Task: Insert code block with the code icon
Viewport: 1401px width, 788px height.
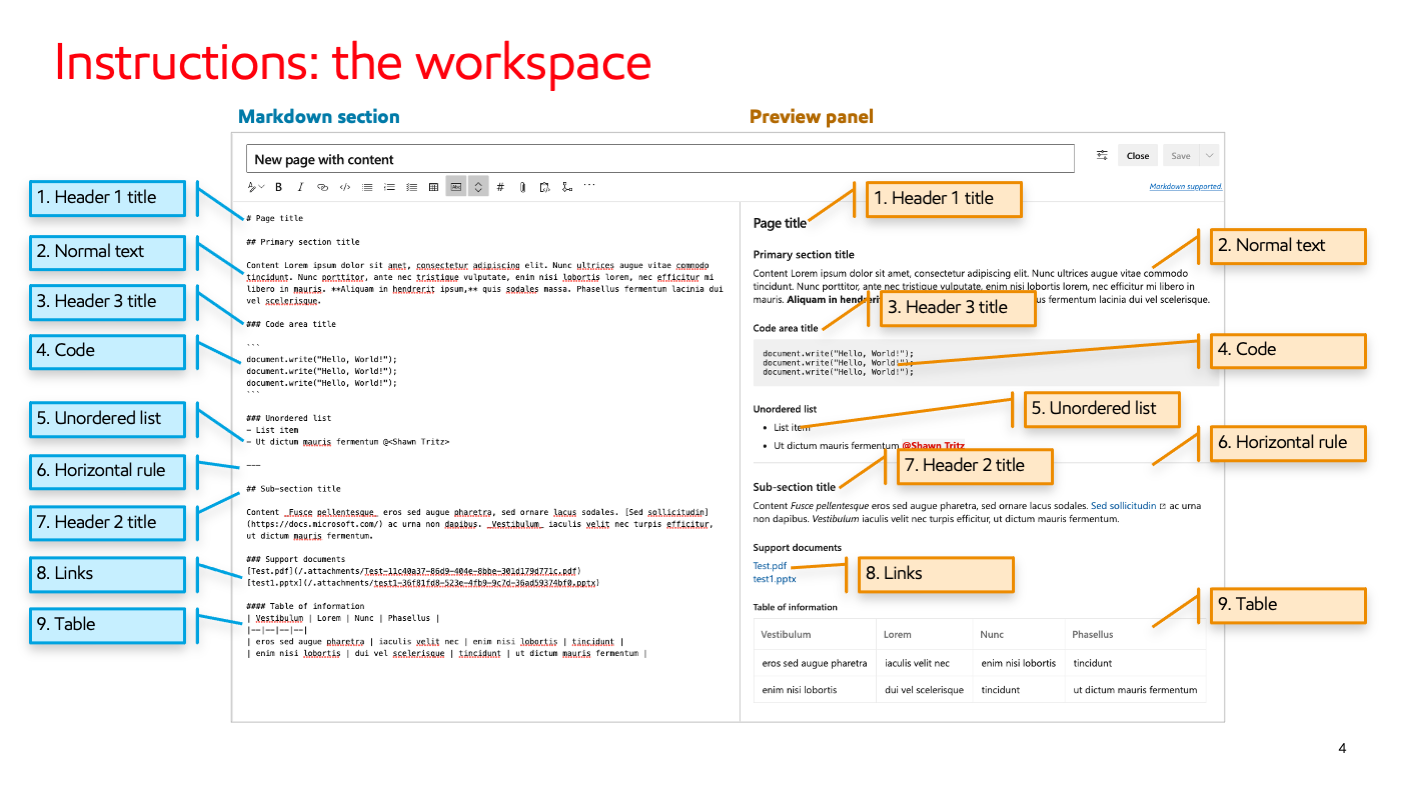Action: pos(345,187)
